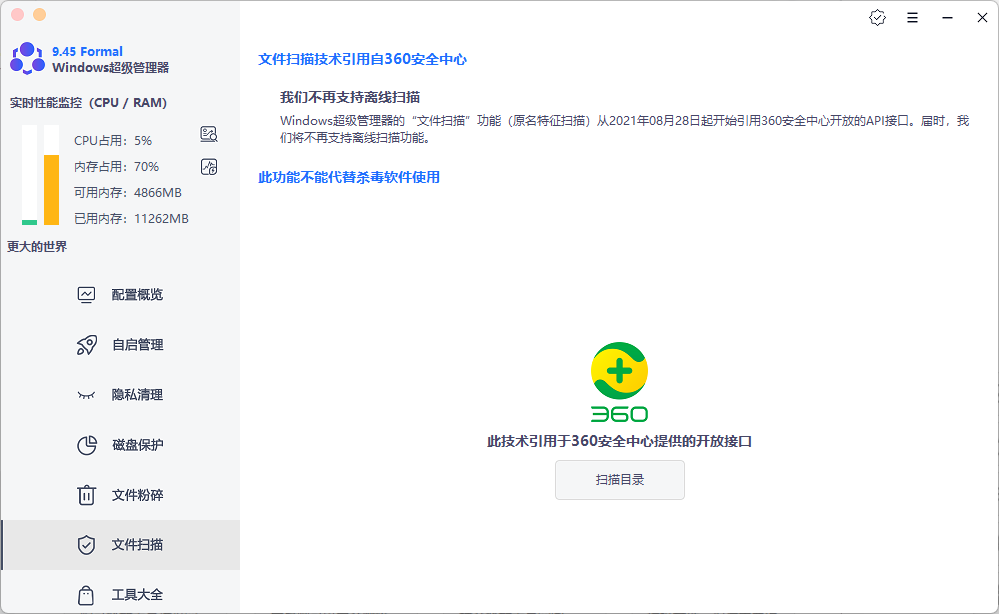999x614 pixels.
Task: Open the hamburger menu
Action: (x=912, y=17)
